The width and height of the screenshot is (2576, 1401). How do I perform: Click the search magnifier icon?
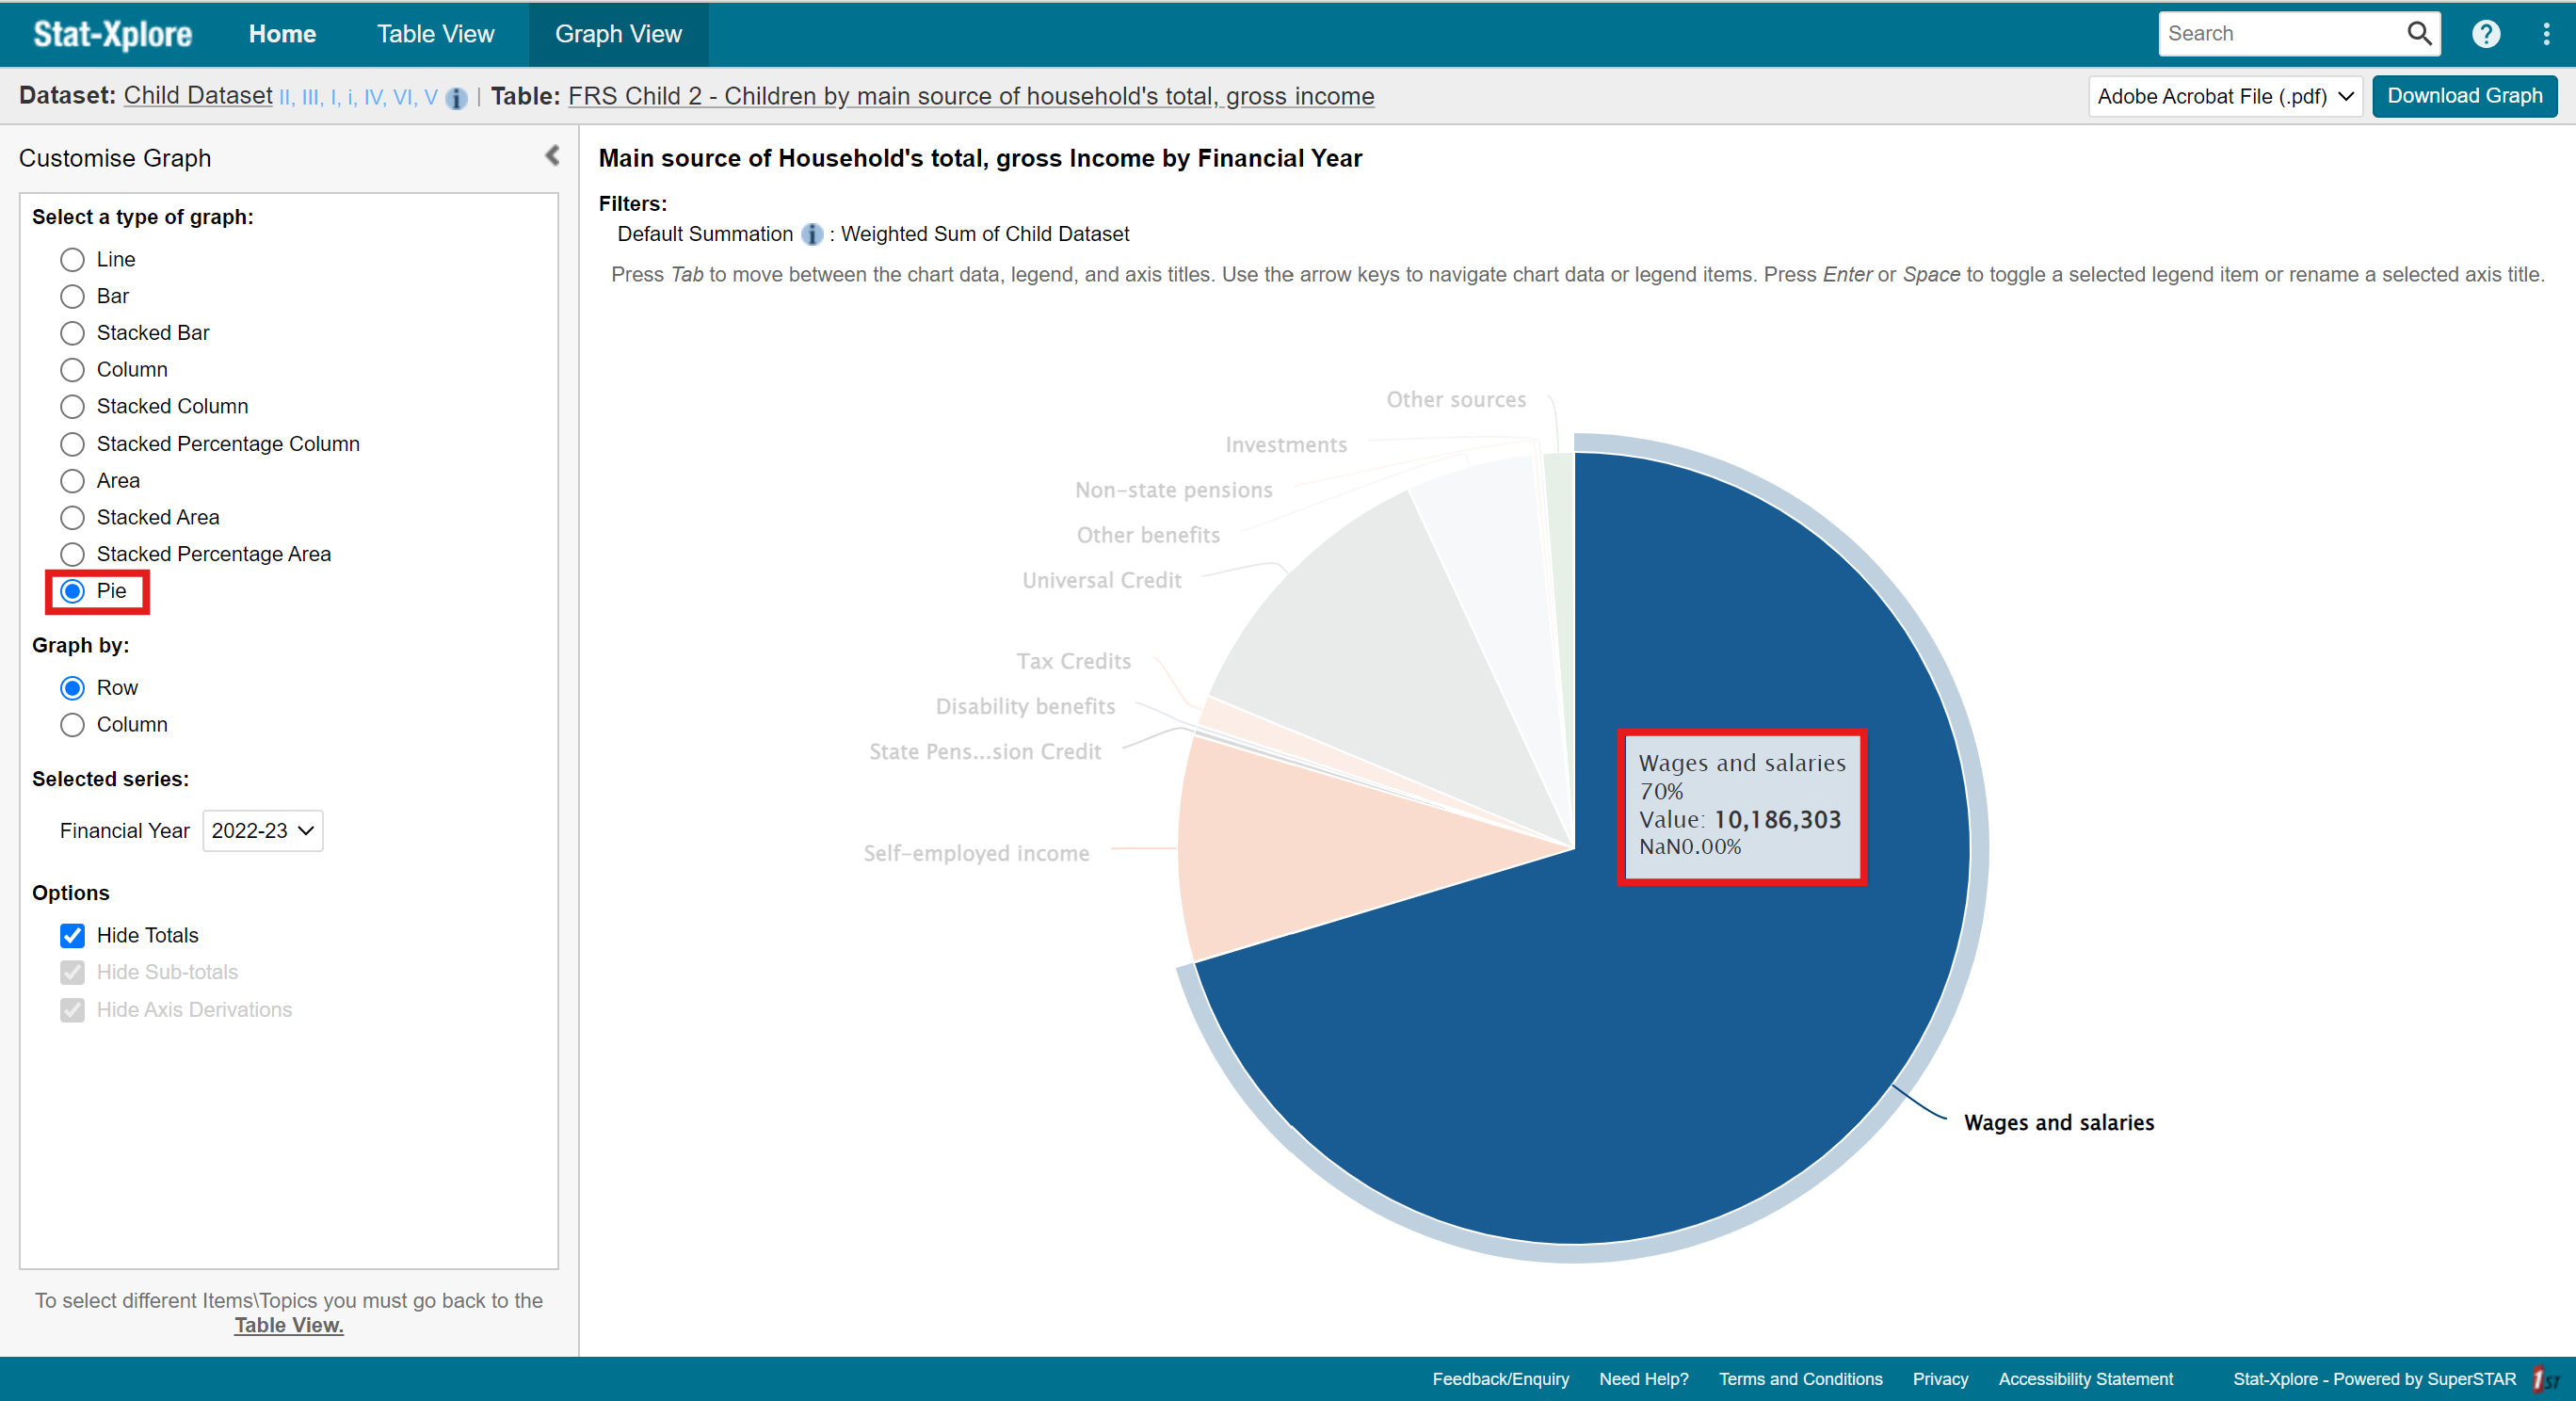2418,34
